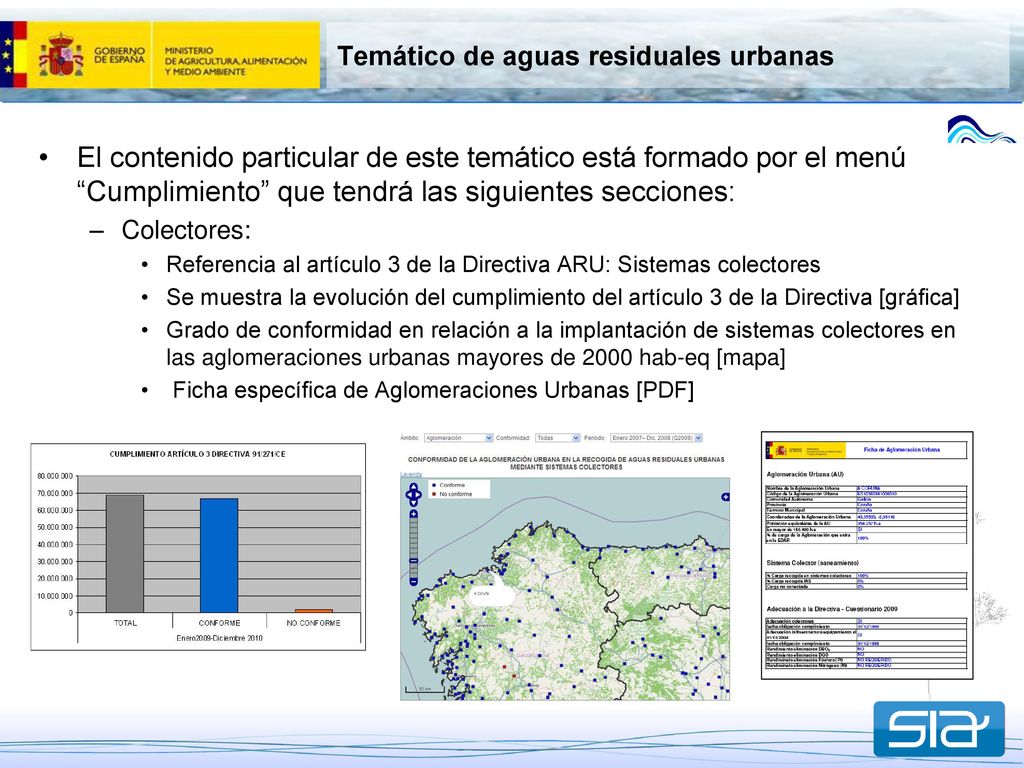Click the Adecuación a la Directiva heading in PDF
This screenshot has height=768, width=1024.
point(832,609)
